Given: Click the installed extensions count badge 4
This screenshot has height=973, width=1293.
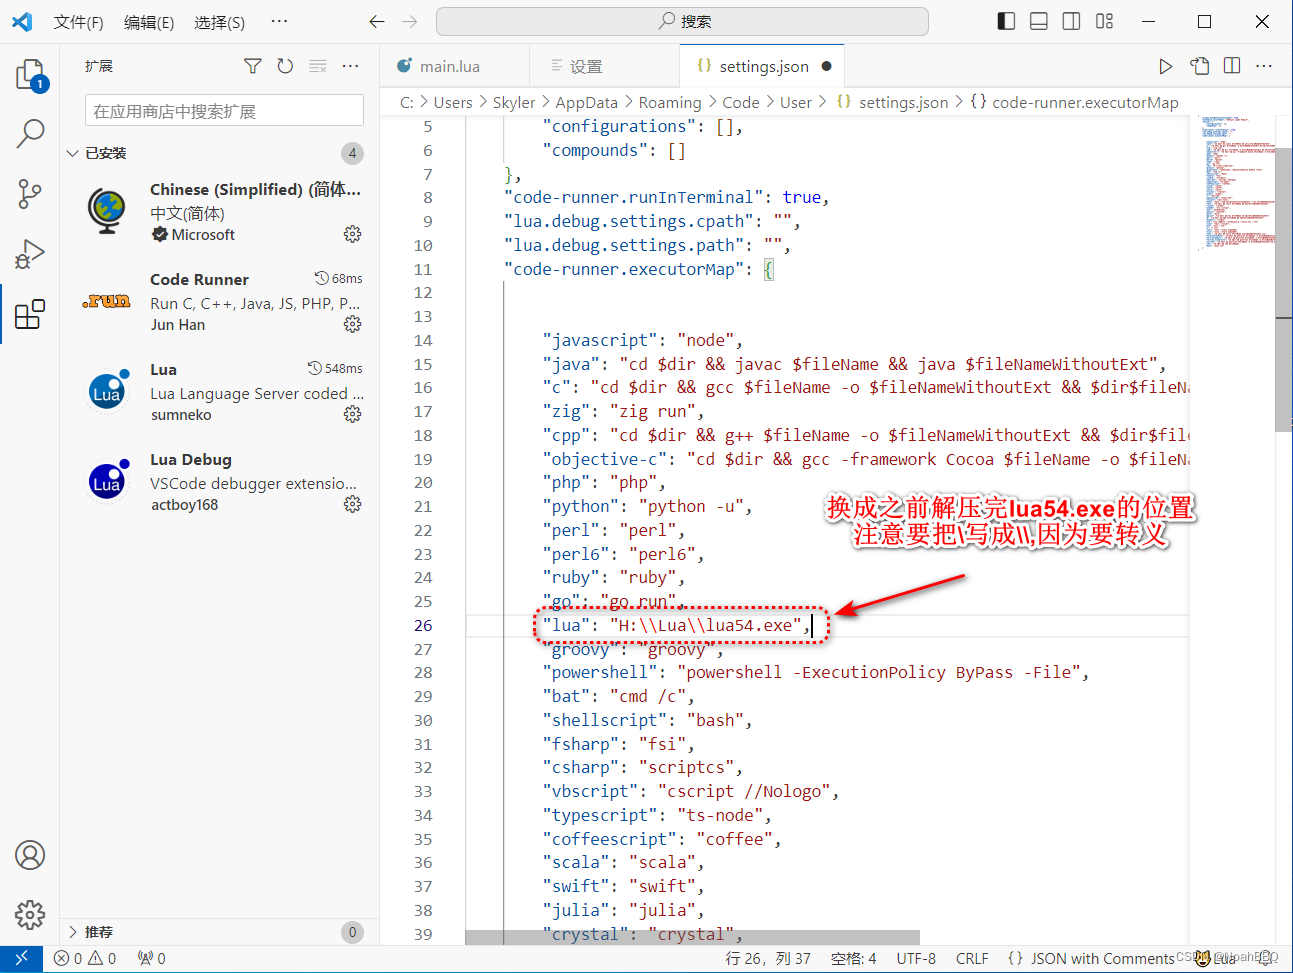Looking at the screenshot, I should tap(352, 153).
